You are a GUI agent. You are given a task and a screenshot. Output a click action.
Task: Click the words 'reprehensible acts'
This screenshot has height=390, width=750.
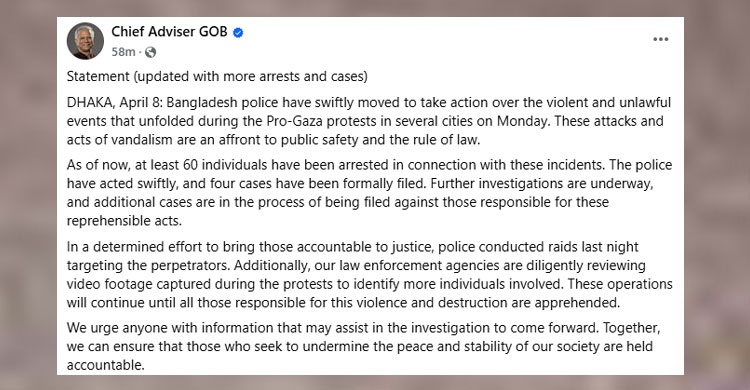coord(124,221)
